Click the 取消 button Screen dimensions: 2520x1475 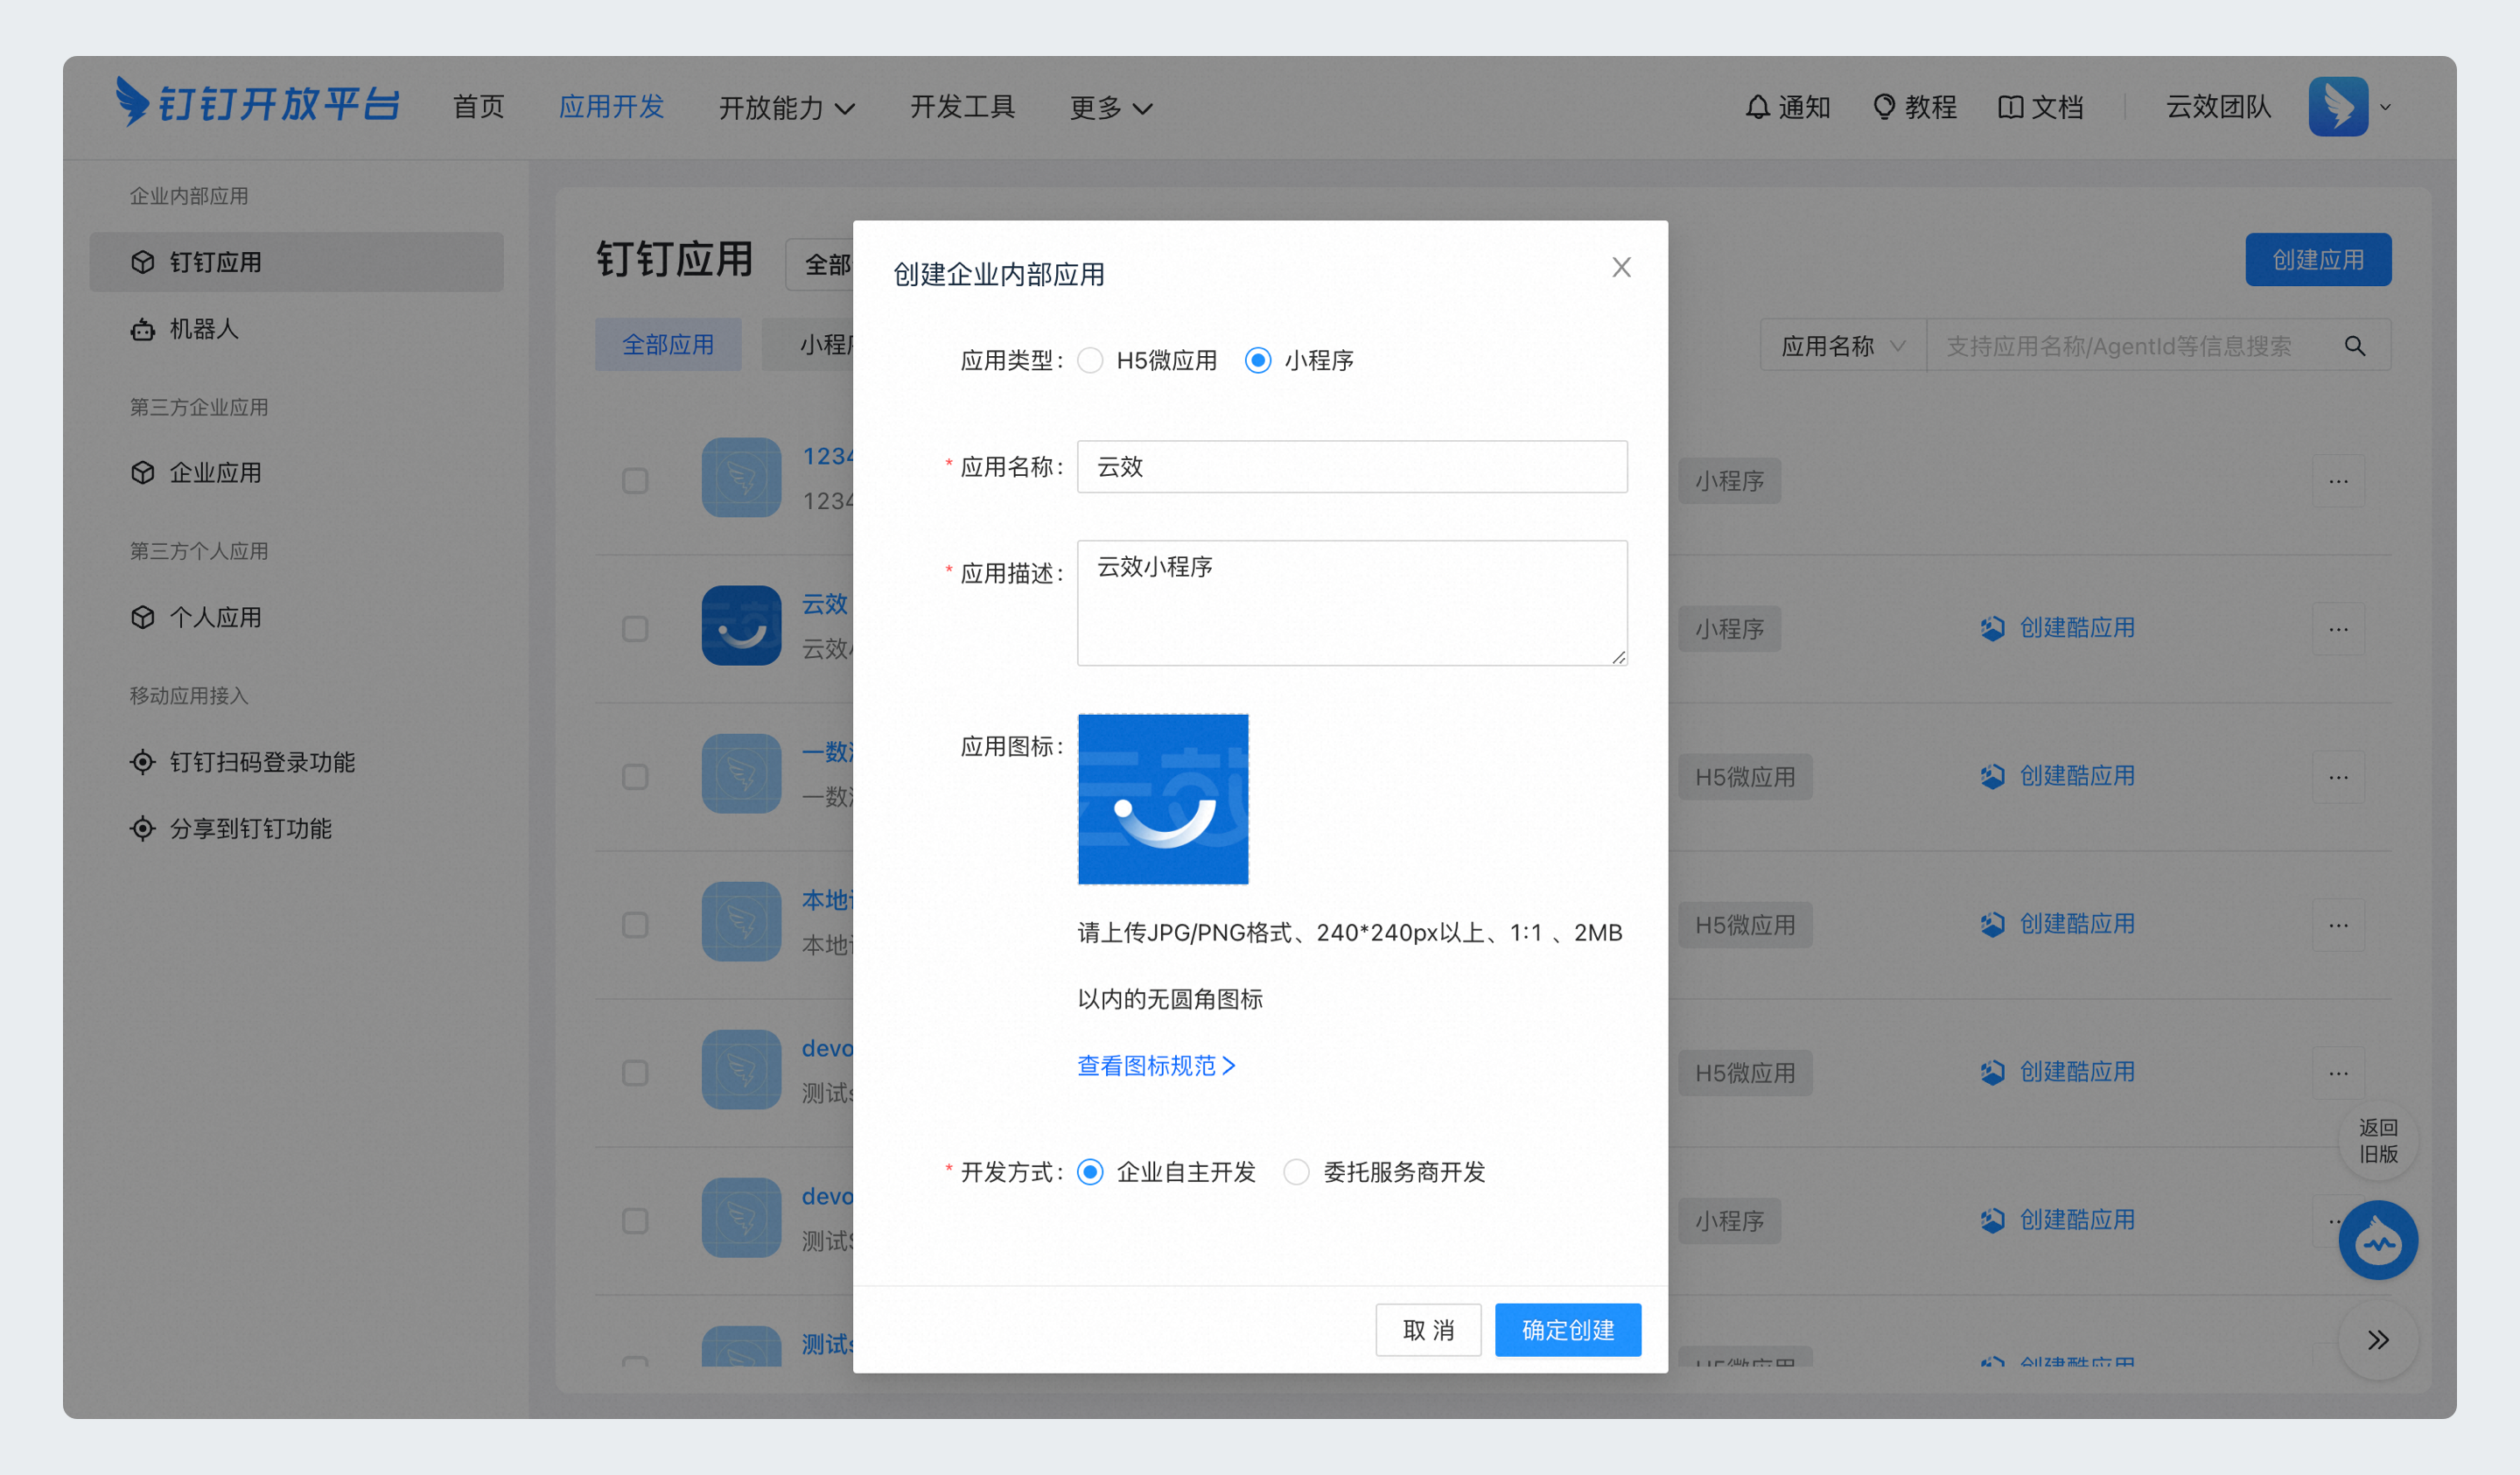[1428, 1330]
